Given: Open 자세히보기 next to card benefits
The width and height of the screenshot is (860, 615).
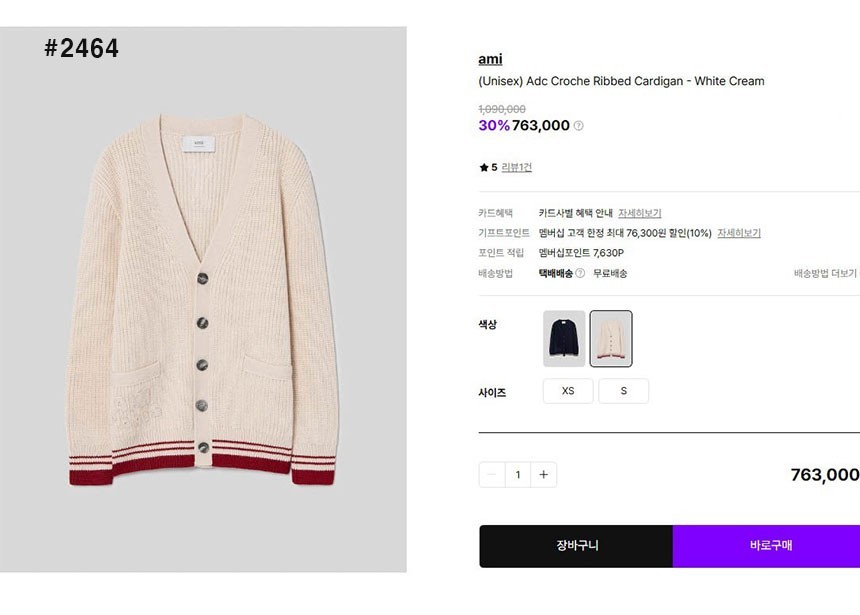Looking at the screenshot, I should click(x=639, y=213).
